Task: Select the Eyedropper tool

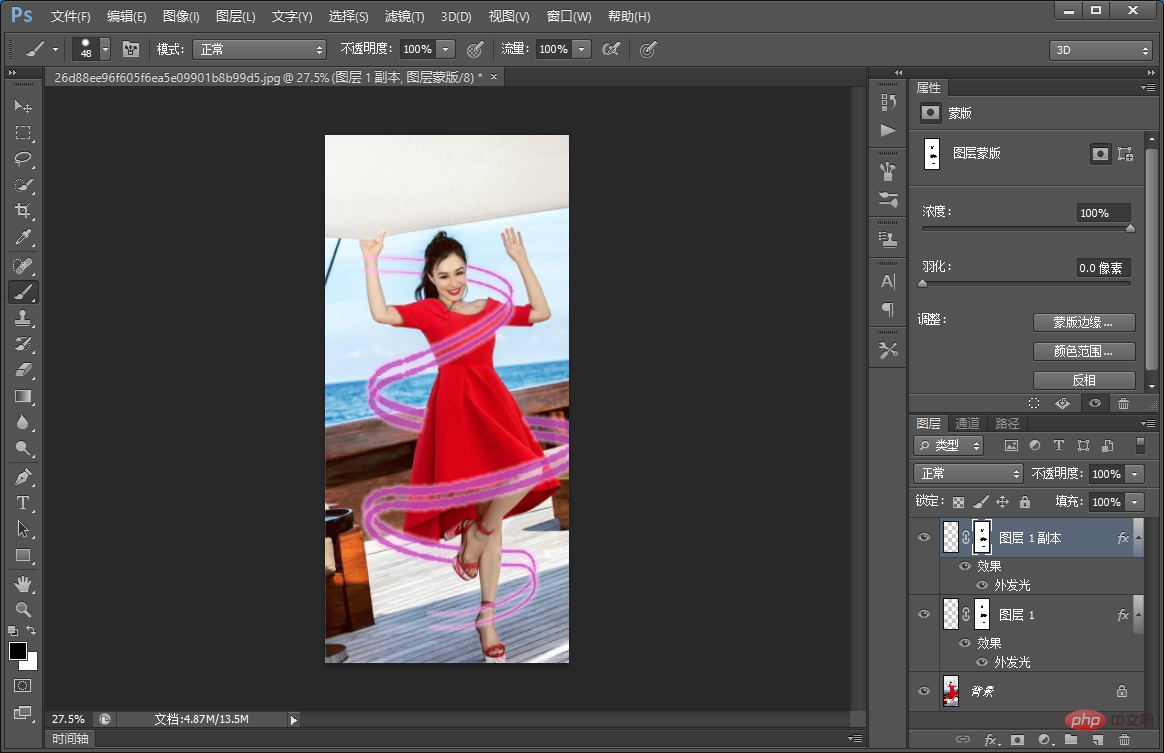Action: [x=23, y=238]
